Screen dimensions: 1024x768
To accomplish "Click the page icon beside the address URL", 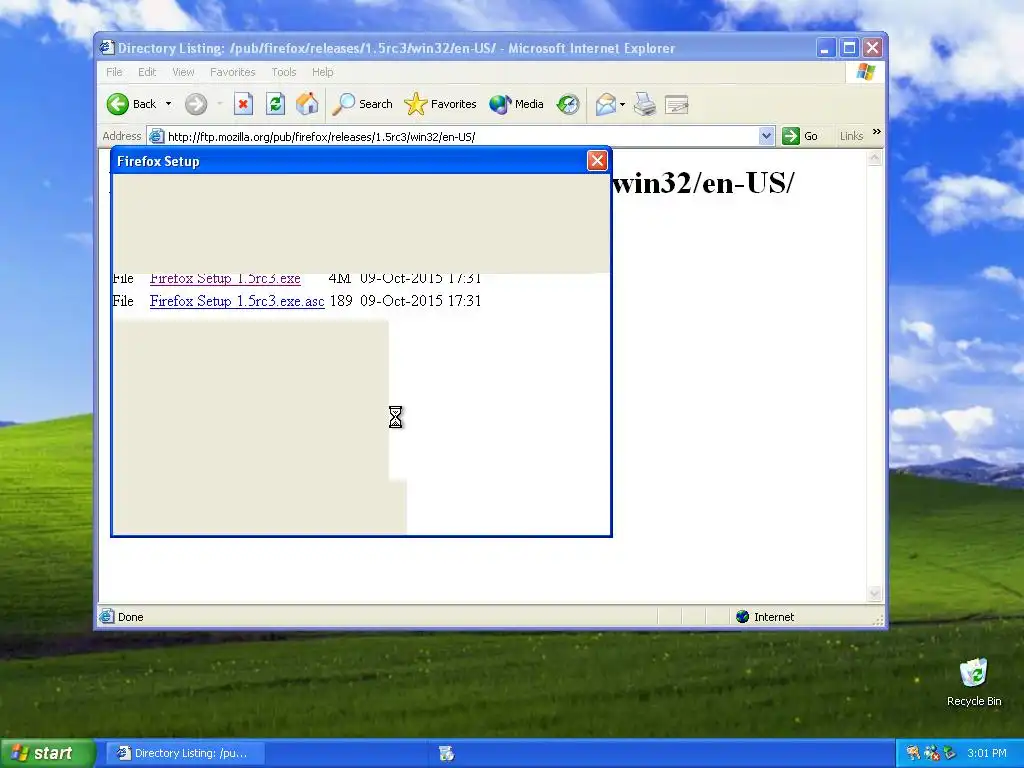I will (156, 136).
